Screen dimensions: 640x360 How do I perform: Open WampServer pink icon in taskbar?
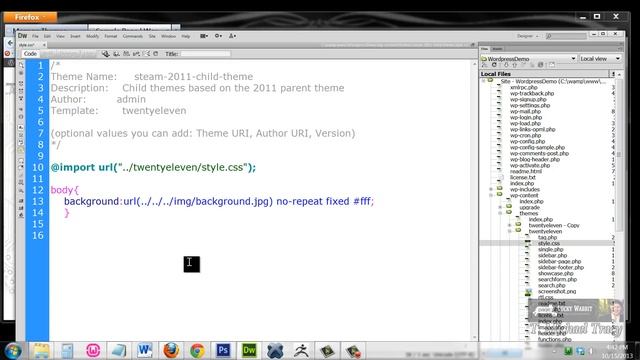click(x=93, y=351)
